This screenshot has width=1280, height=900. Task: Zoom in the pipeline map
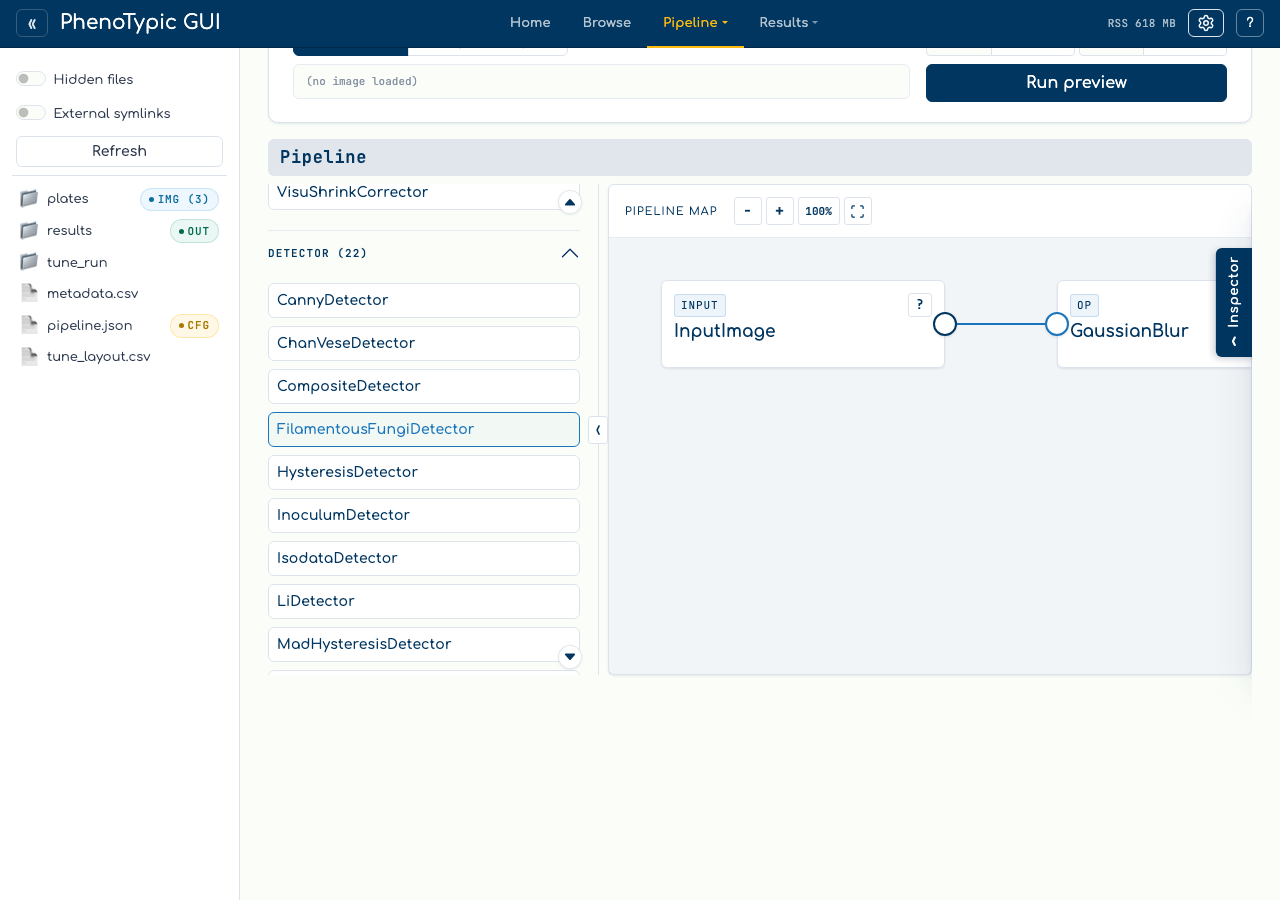(x=780, y=211)
